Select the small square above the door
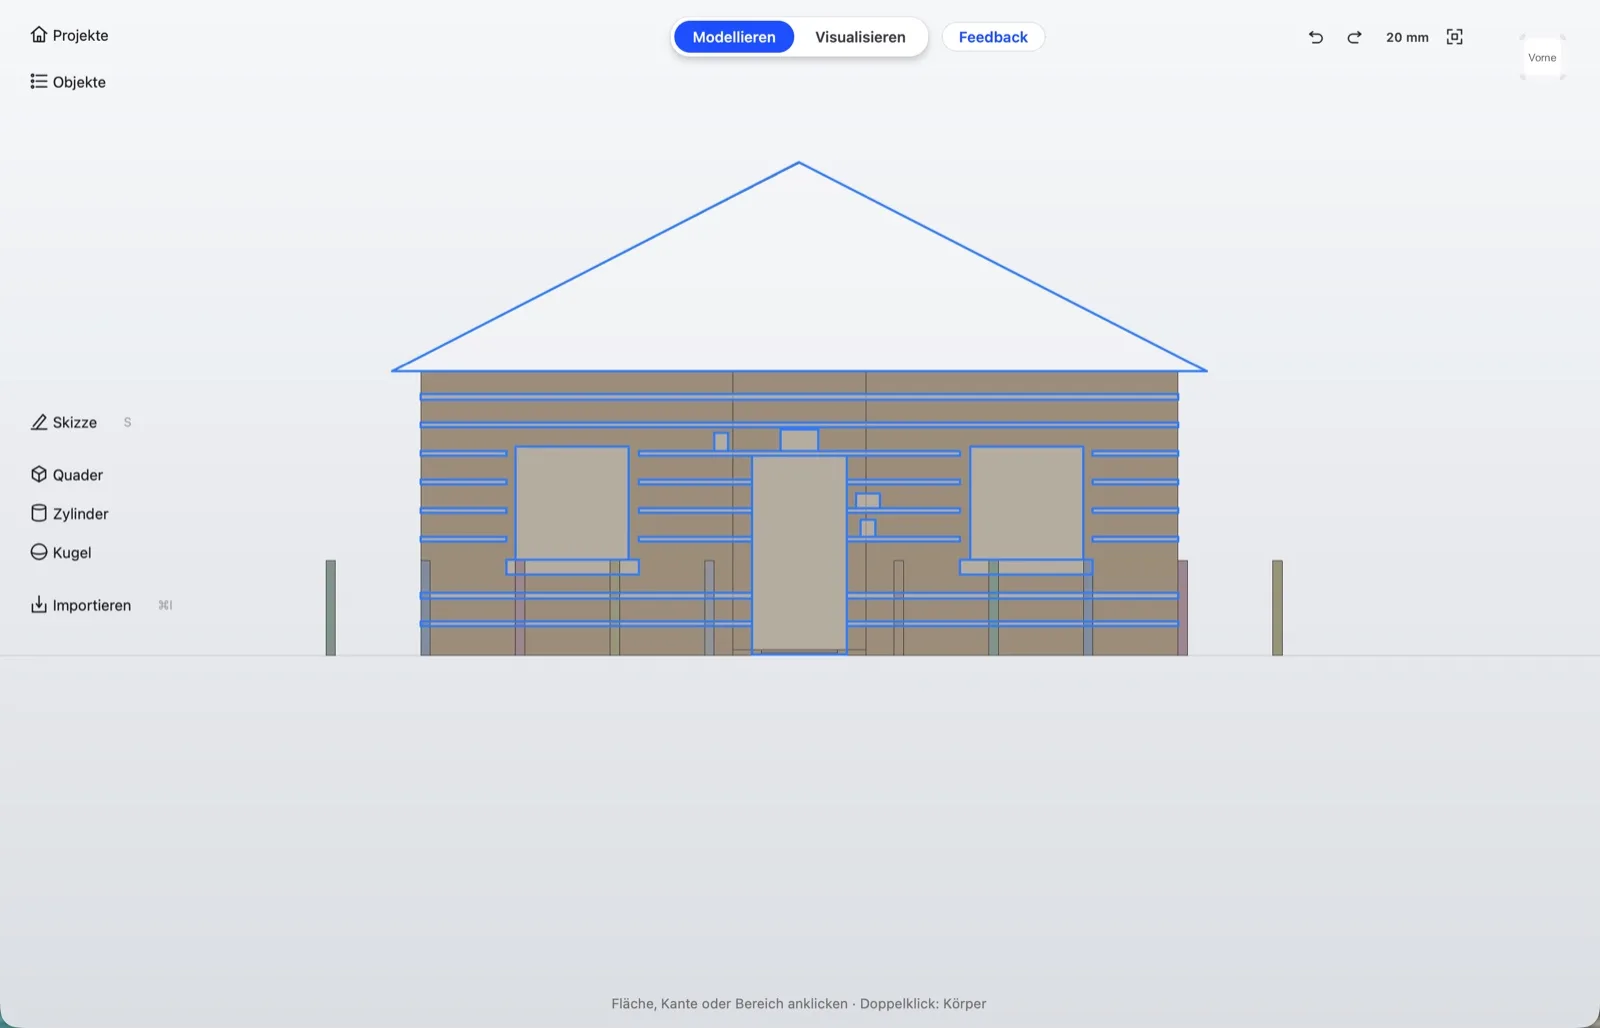This screenshot has height=1028, width=1600. 799,441
